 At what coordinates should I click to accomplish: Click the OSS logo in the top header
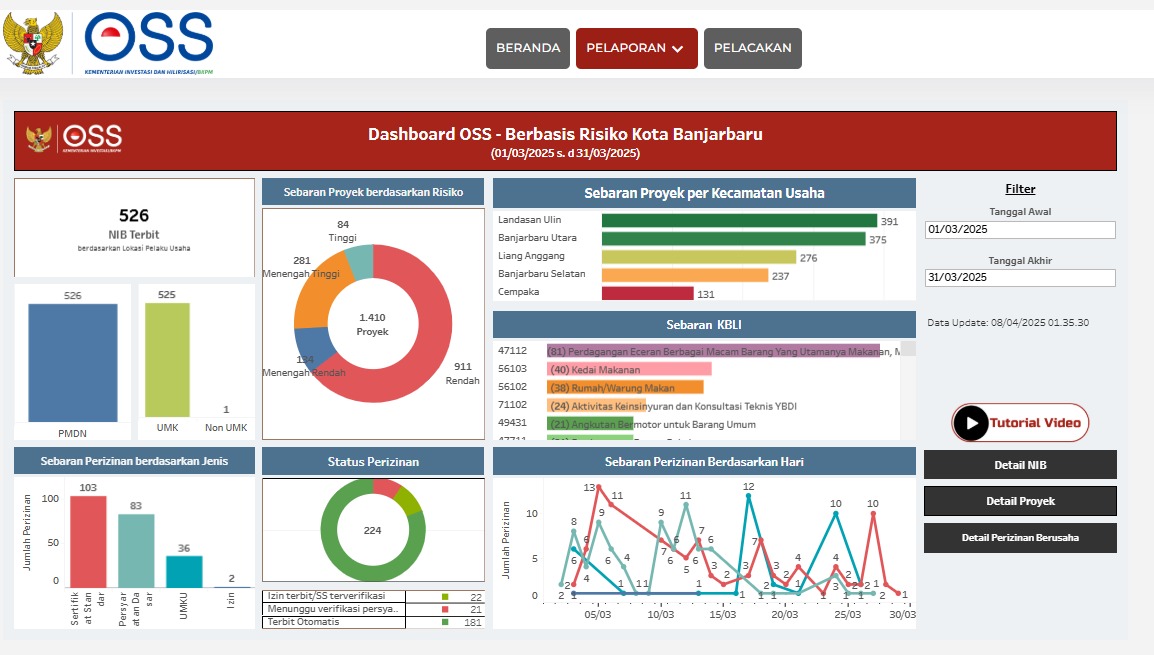pyautogui.click(x=149, y=42)
